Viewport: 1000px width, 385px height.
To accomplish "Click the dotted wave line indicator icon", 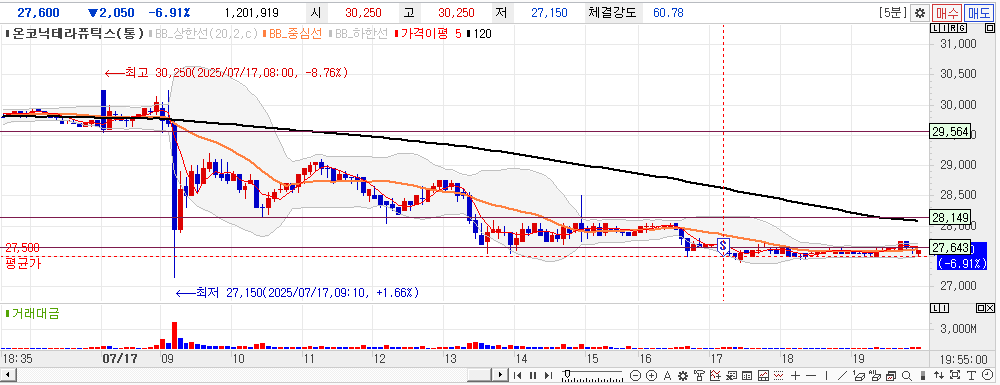I will tap(778, 375).
